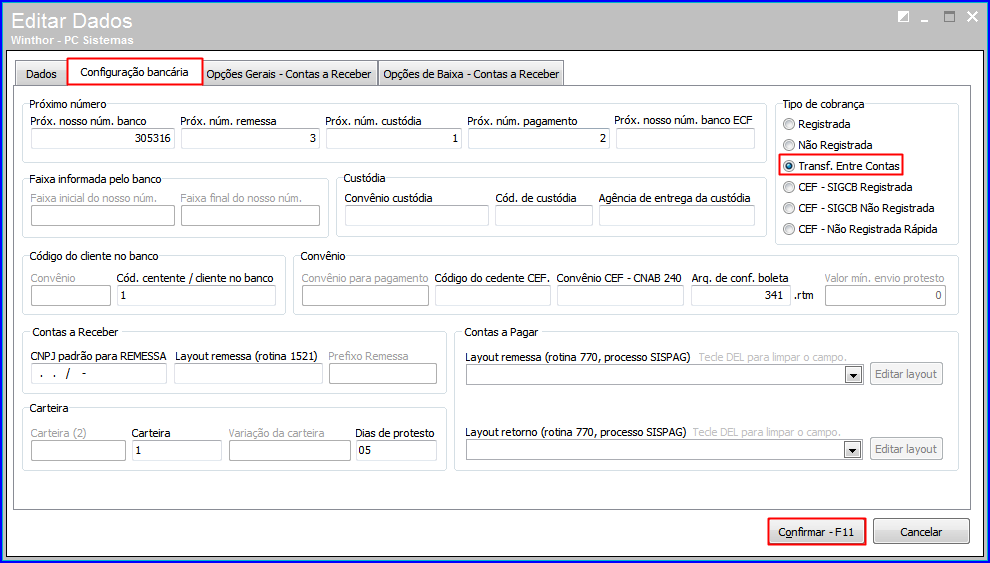Select Transf. Entre Contas radio option
990x563 pixels.
[789, 166]
